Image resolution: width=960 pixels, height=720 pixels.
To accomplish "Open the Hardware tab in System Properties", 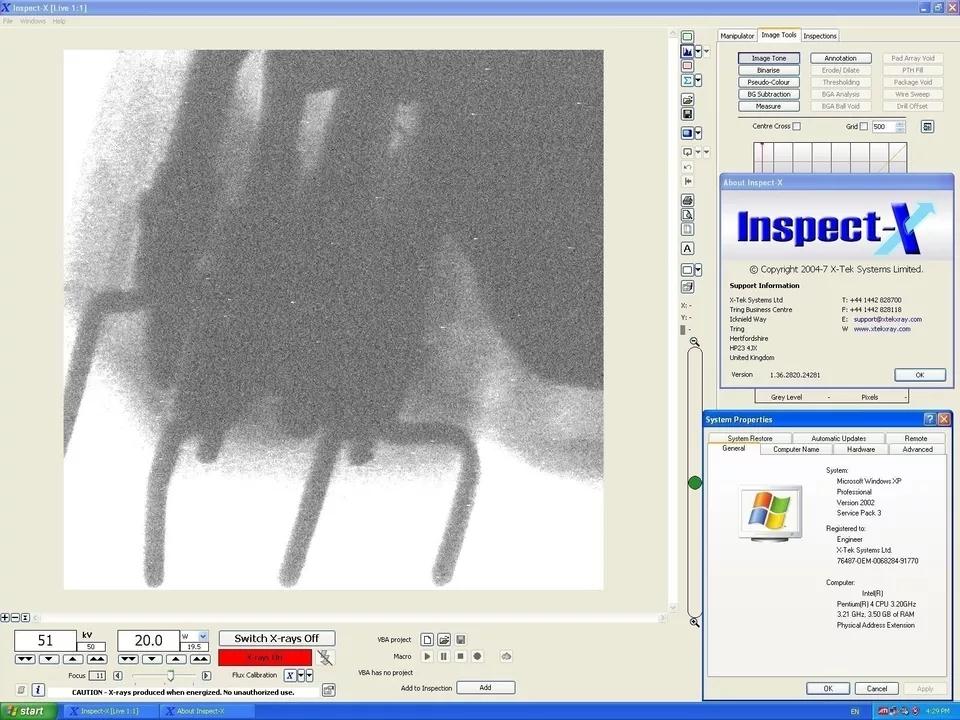I will click(860, 450).
